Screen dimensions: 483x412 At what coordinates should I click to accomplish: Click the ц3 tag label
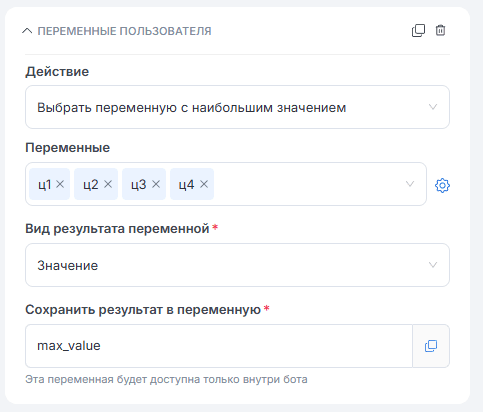(139, 184)
